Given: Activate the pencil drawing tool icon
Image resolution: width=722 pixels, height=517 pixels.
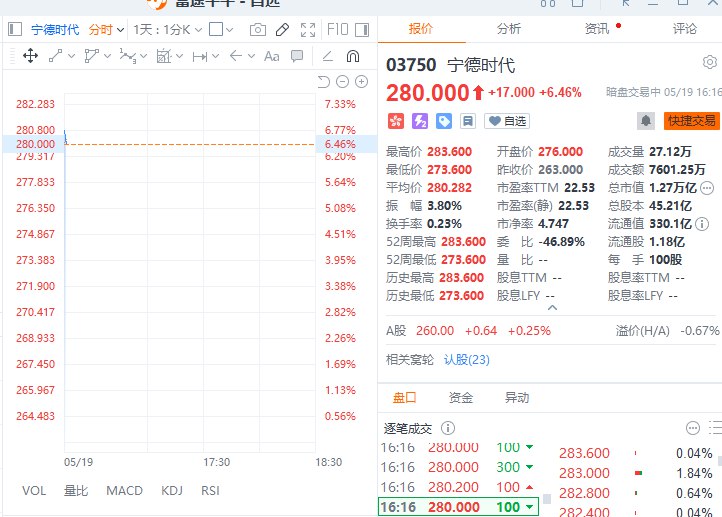Looking at the screenshot, I should (282, 30).
